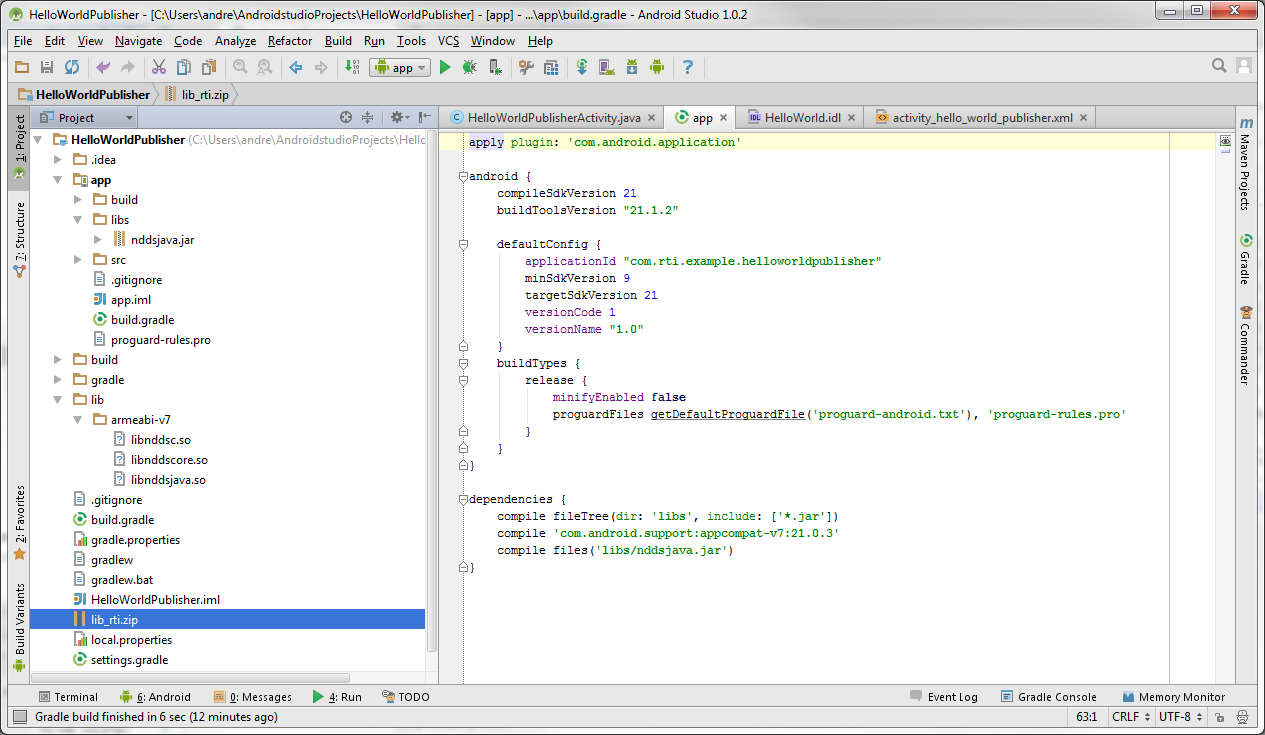1265x735 pixels.
Task: Open SDK Manager toolbar icon
Action: 632,67
